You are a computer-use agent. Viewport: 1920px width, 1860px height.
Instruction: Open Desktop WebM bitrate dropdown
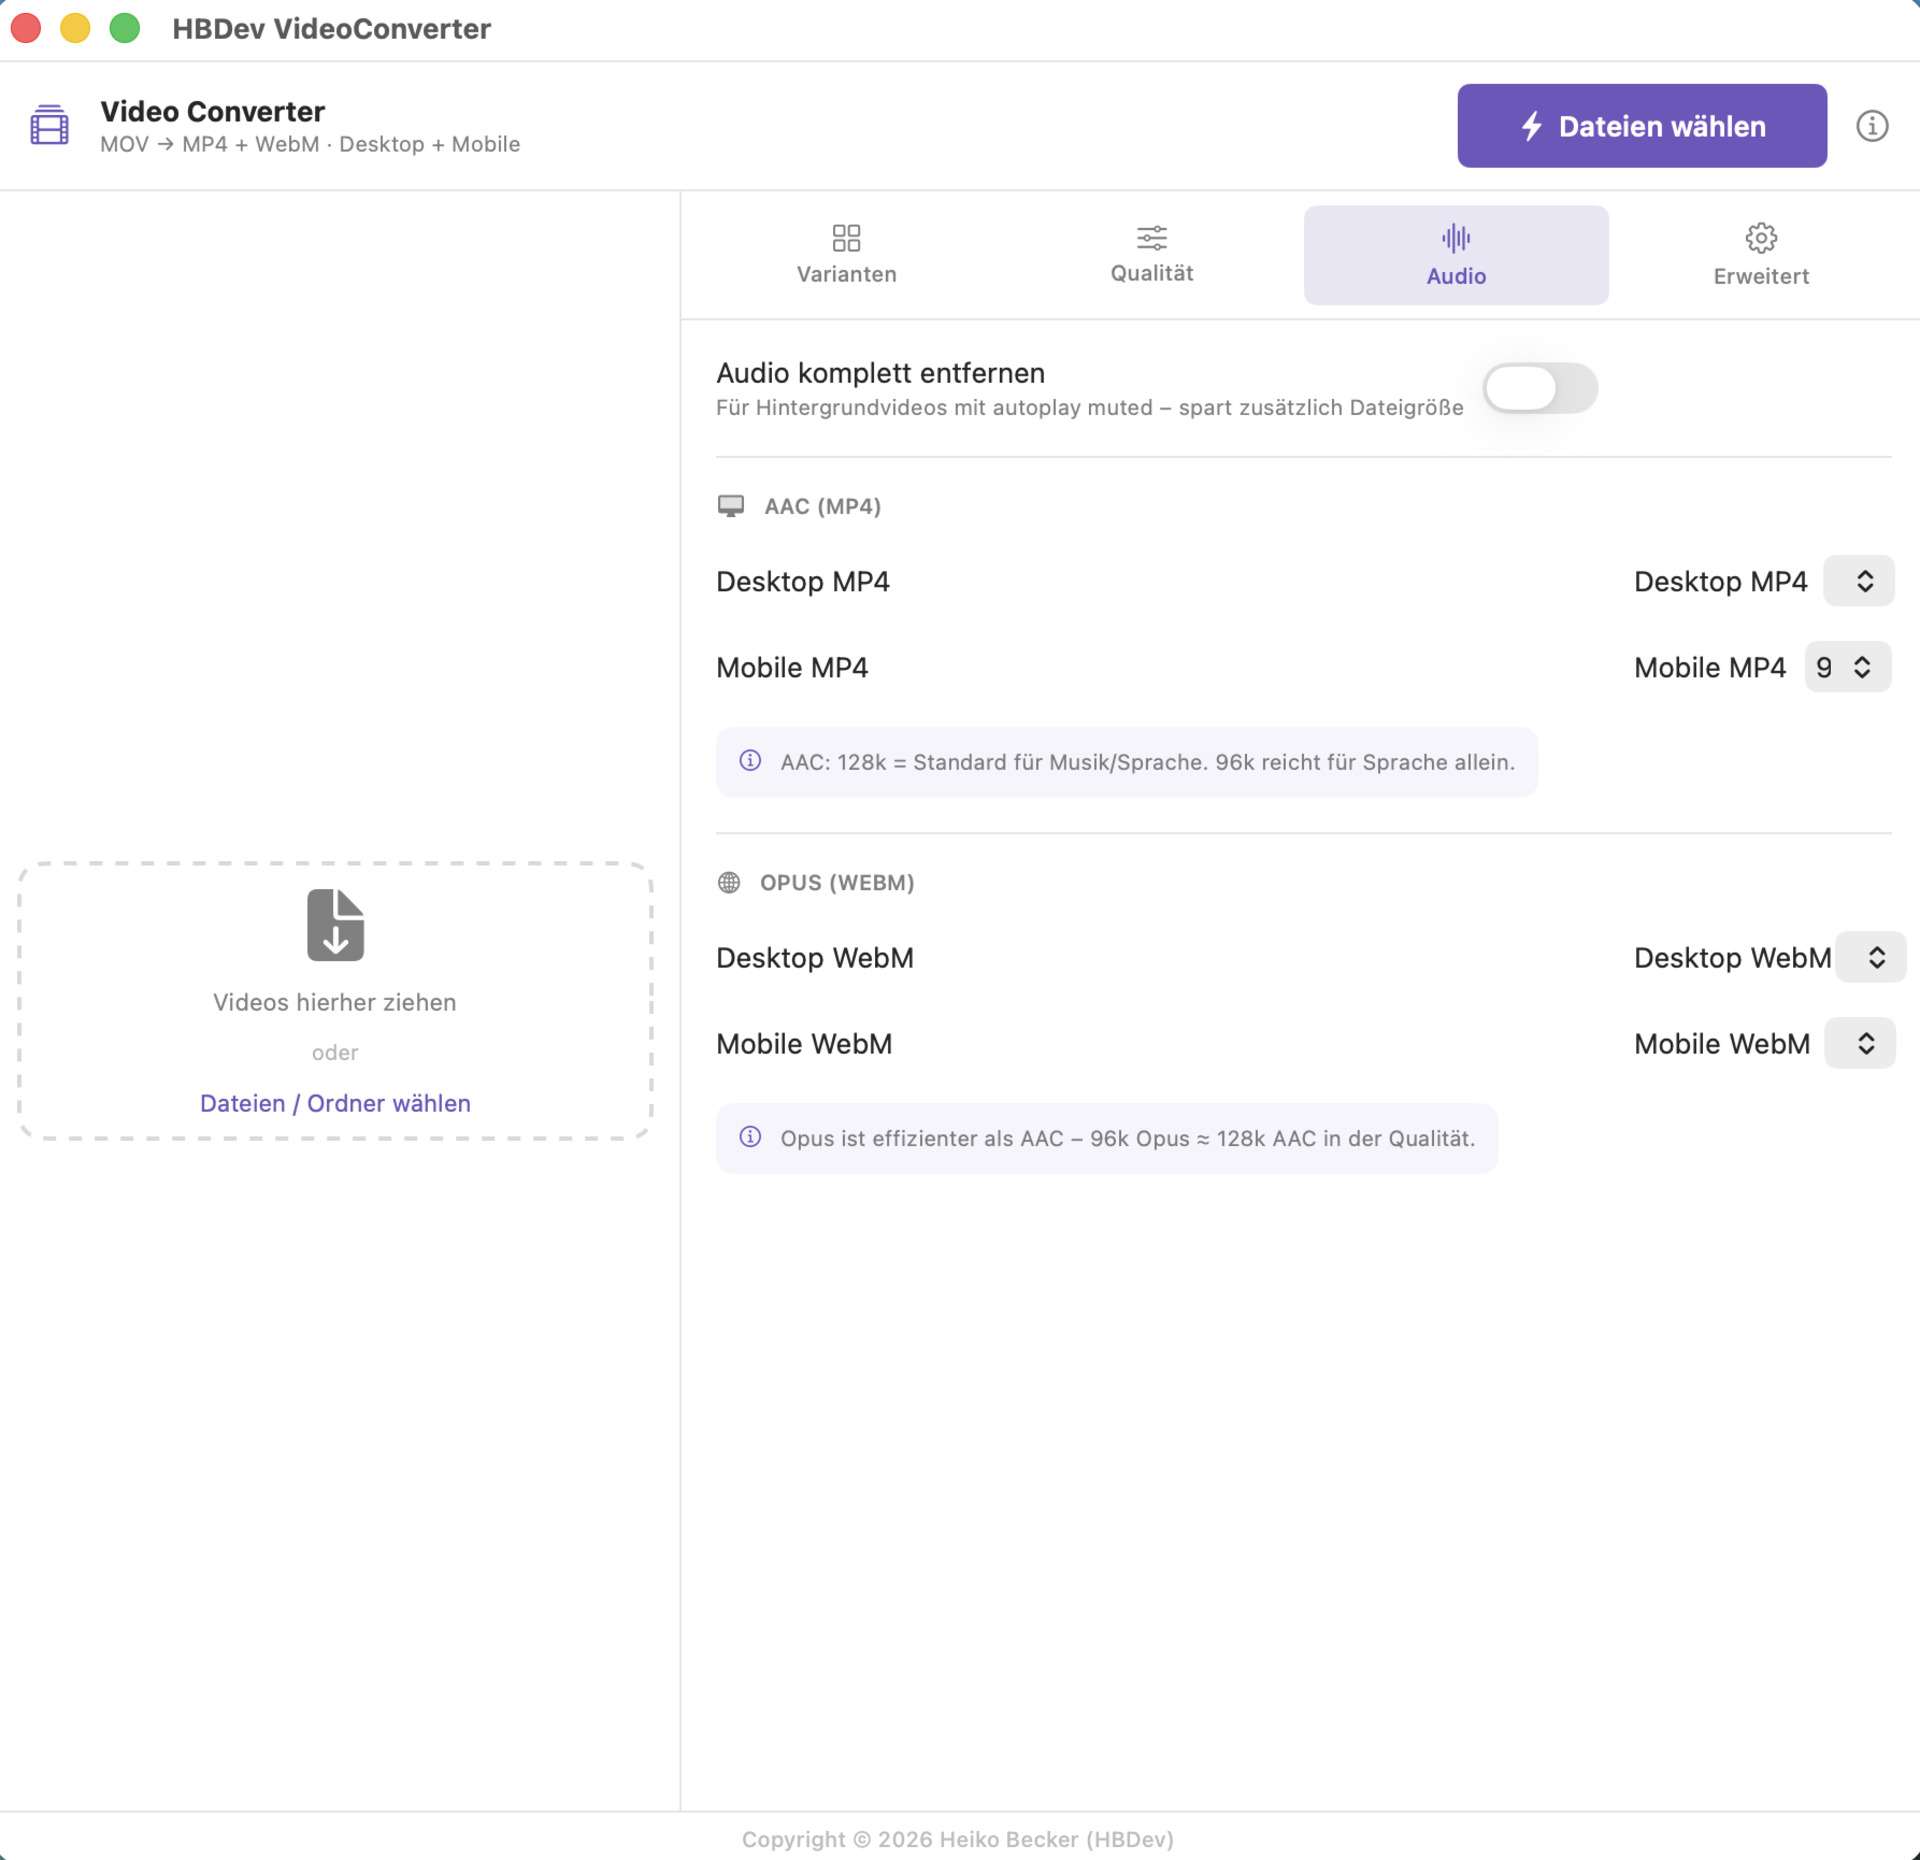pos(1870,957)
